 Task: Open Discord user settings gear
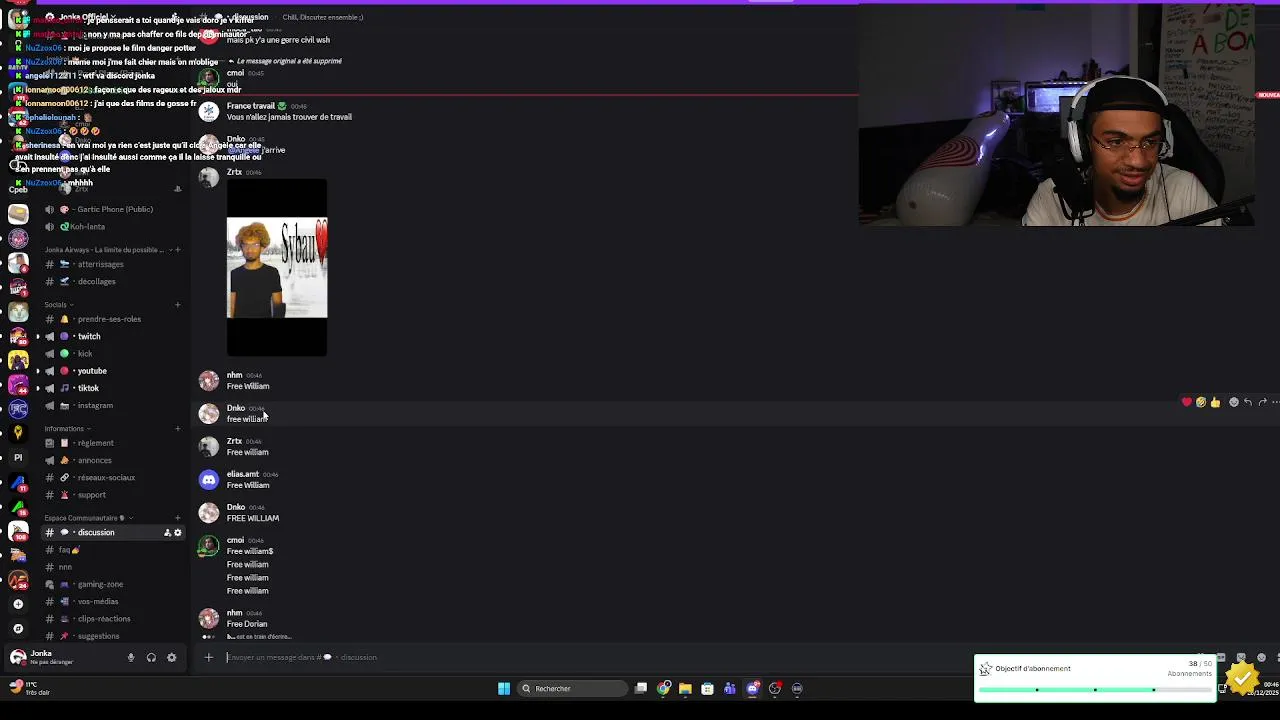(x=171, y=658)
